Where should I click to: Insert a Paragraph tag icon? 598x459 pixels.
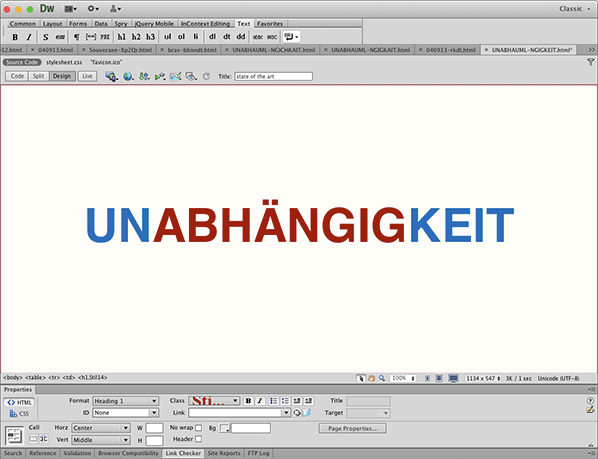77,37
